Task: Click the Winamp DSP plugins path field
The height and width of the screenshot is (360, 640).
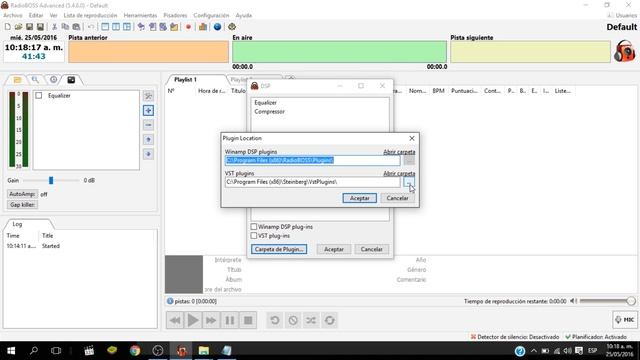Action: [312, 160]
